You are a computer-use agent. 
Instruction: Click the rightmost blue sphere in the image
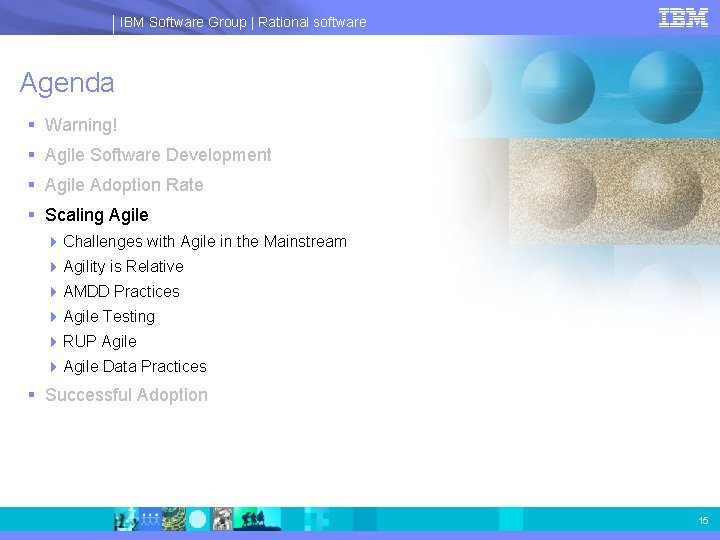(x=665, y=87)
